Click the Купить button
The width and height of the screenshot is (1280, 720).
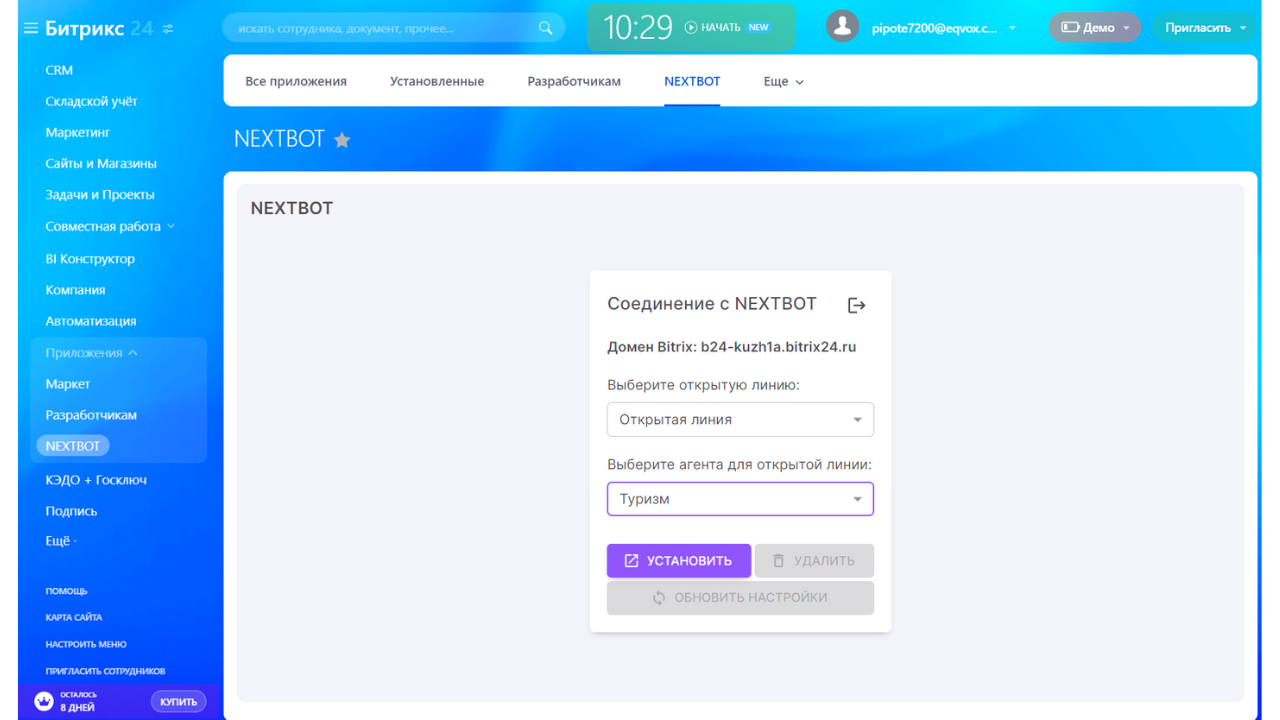pos(179,702)
